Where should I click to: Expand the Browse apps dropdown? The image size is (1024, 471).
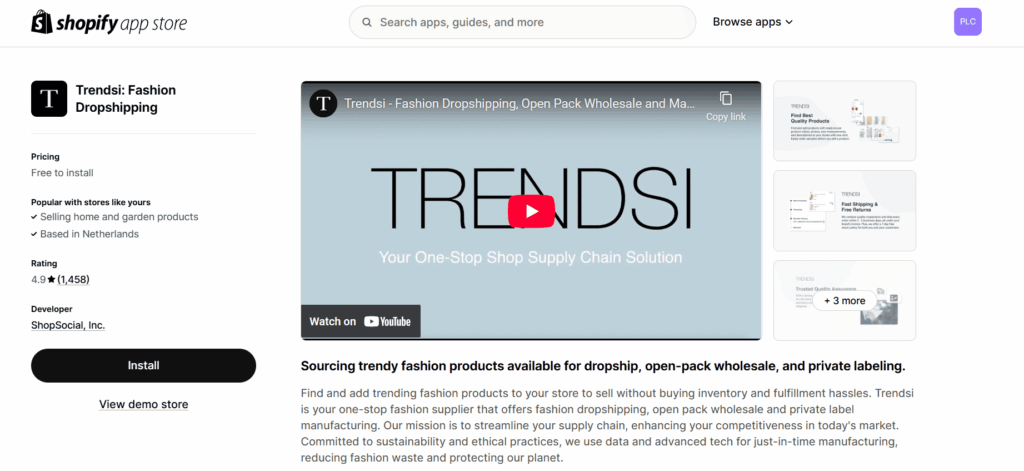click(x=752, y=22)
